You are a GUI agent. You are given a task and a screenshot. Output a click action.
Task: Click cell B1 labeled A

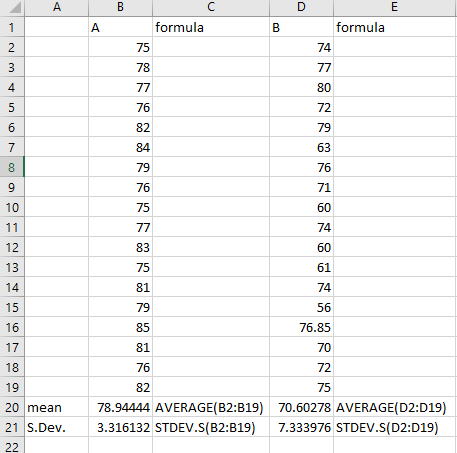pyautogui.click(x=120, y=27)
